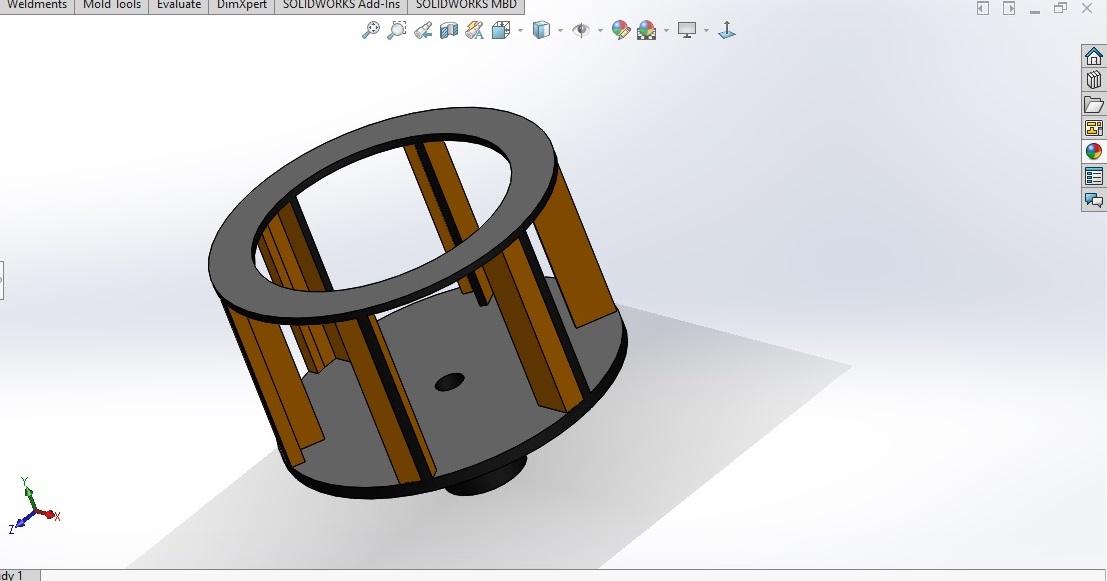Open Edit Appearance color ball tool
1107x581 pixels.
(x=621, y=30)
